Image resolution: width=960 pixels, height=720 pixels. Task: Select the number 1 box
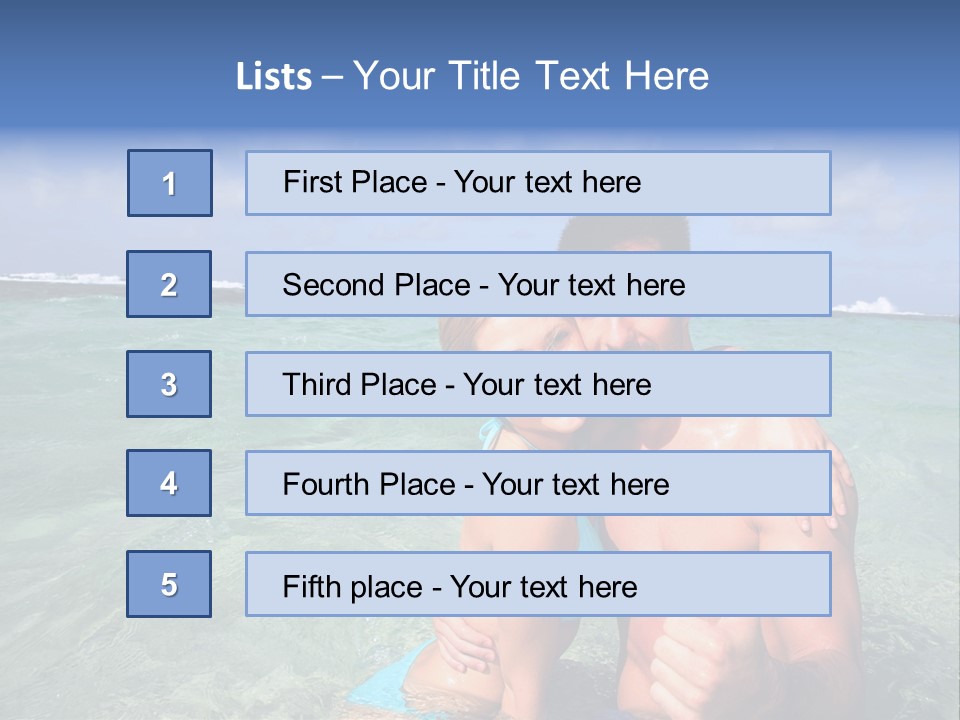[170, 183]
